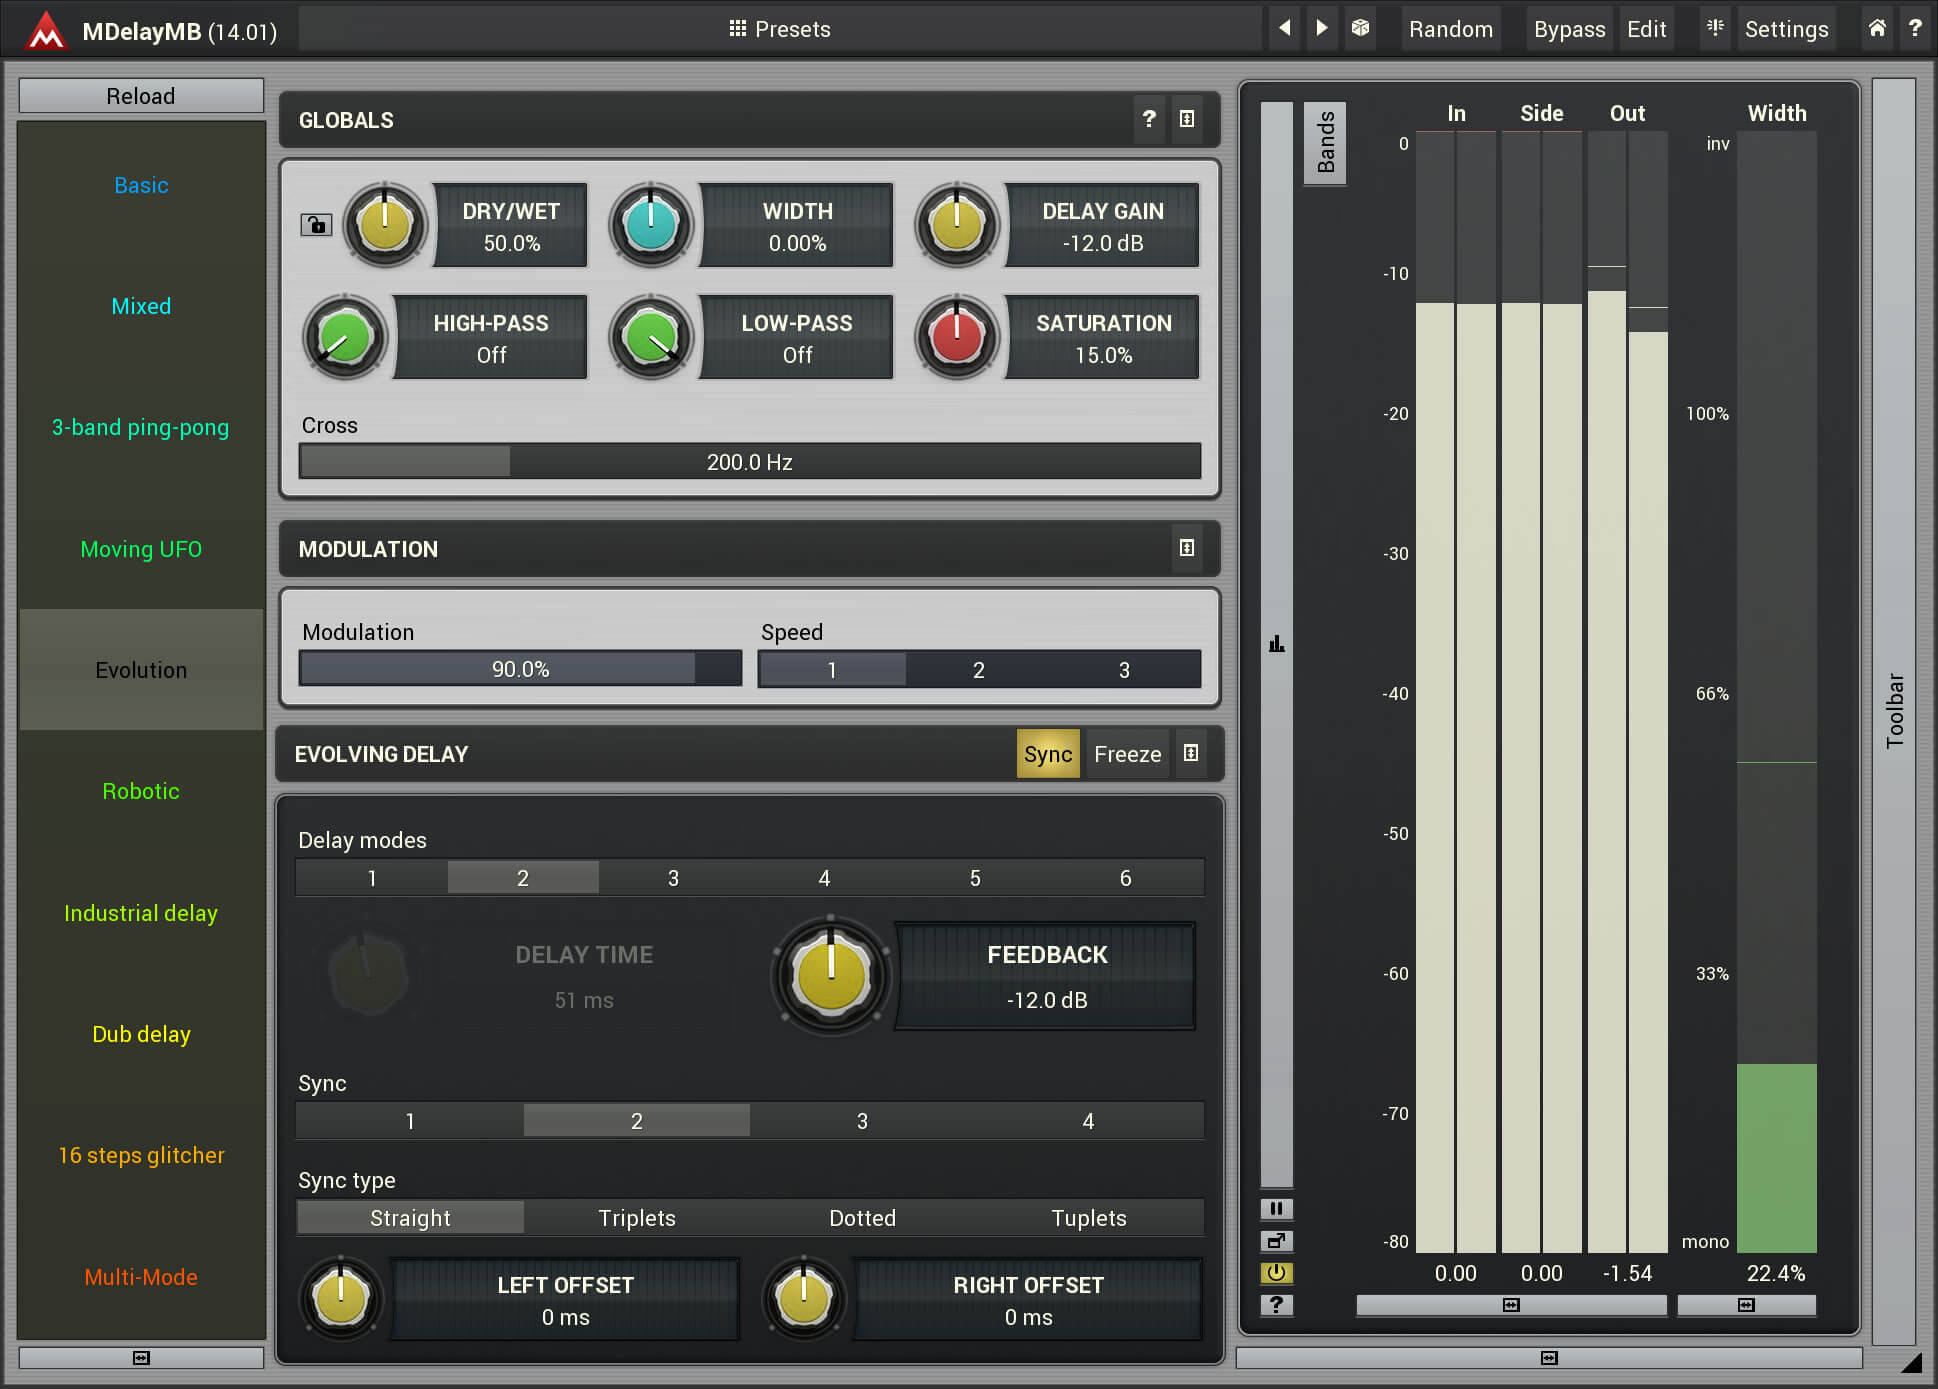Select Triplets sync type
Image resolution: width=1938 pixels, height=1389 pixels.
pos(637,1218)
